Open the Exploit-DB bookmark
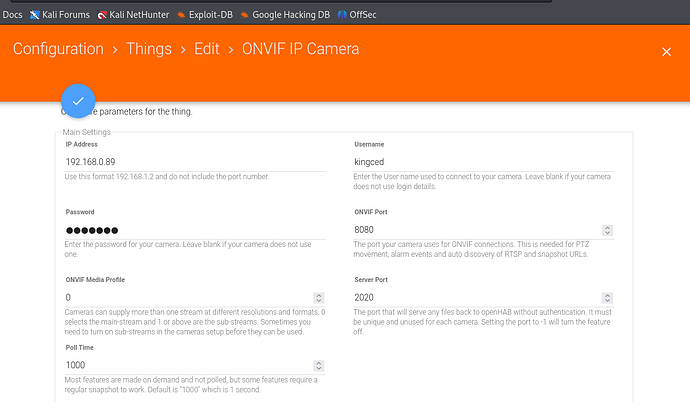 coord(205,15)
